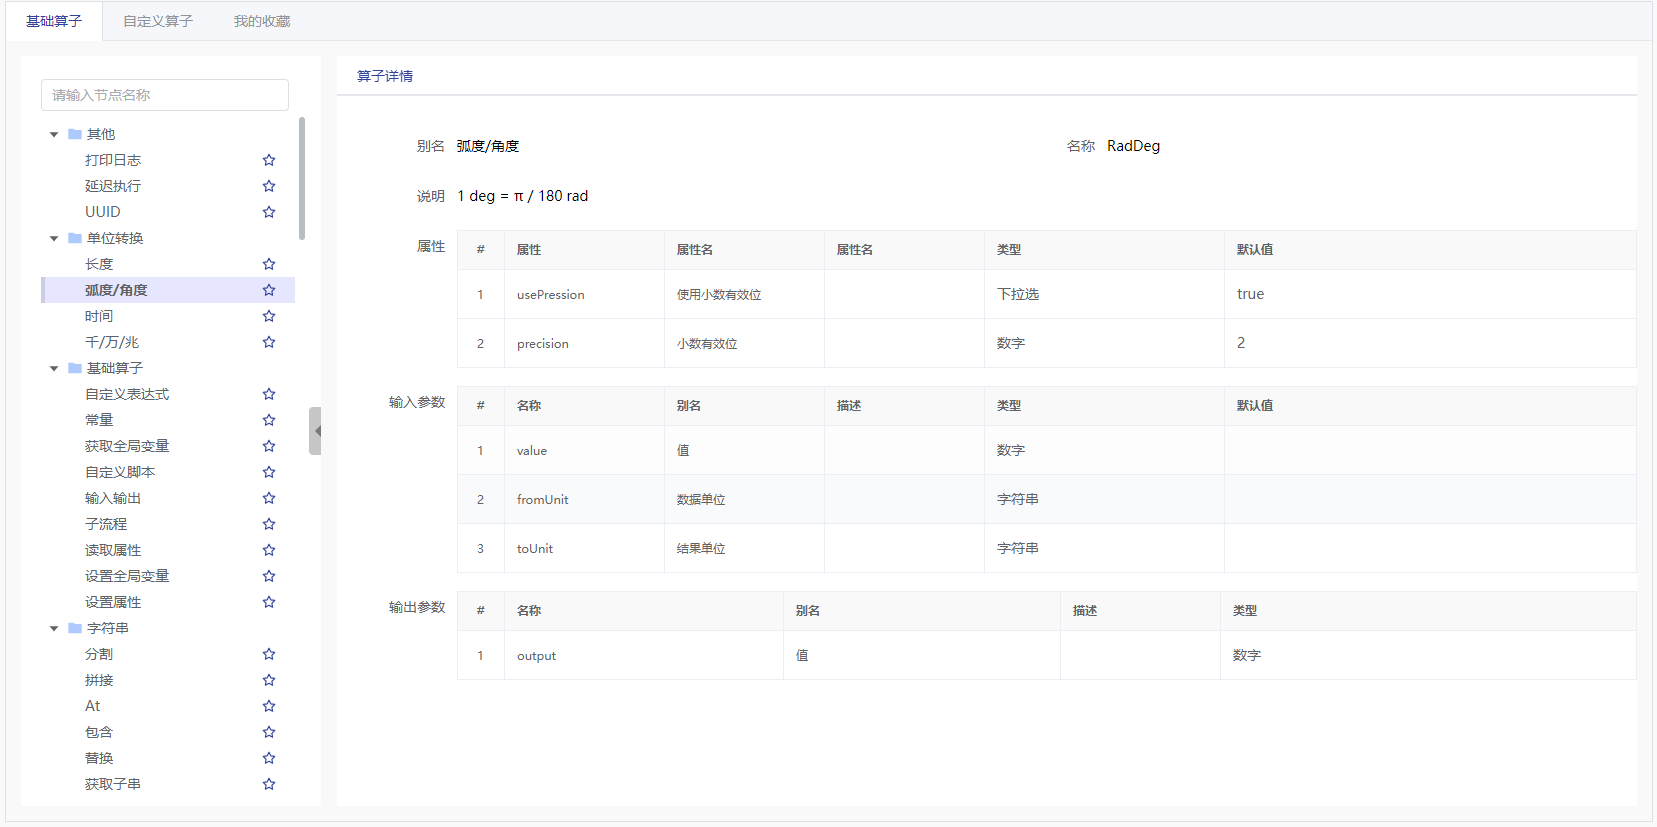Switch to the 自定义算子 tab
The image size is (1657, 827).
(158, 21)
